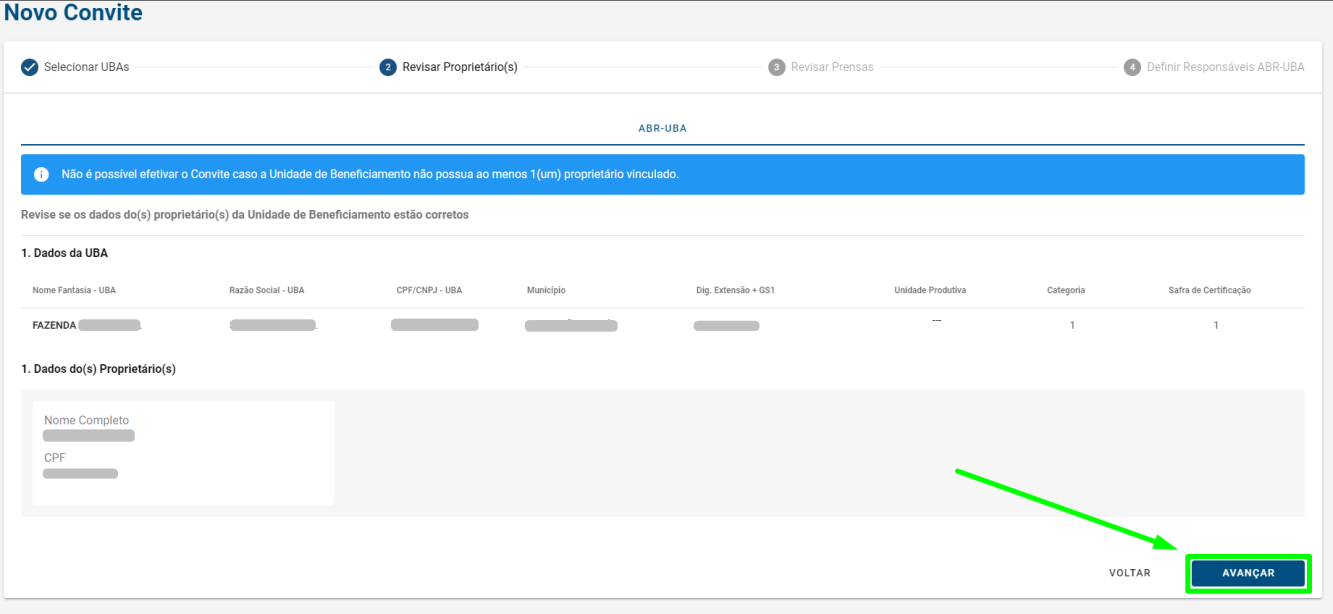Open the Definir Responsáveis ABR-UBA step label
This screenshot has width=1333, height=614.
tap(1225, 67)
